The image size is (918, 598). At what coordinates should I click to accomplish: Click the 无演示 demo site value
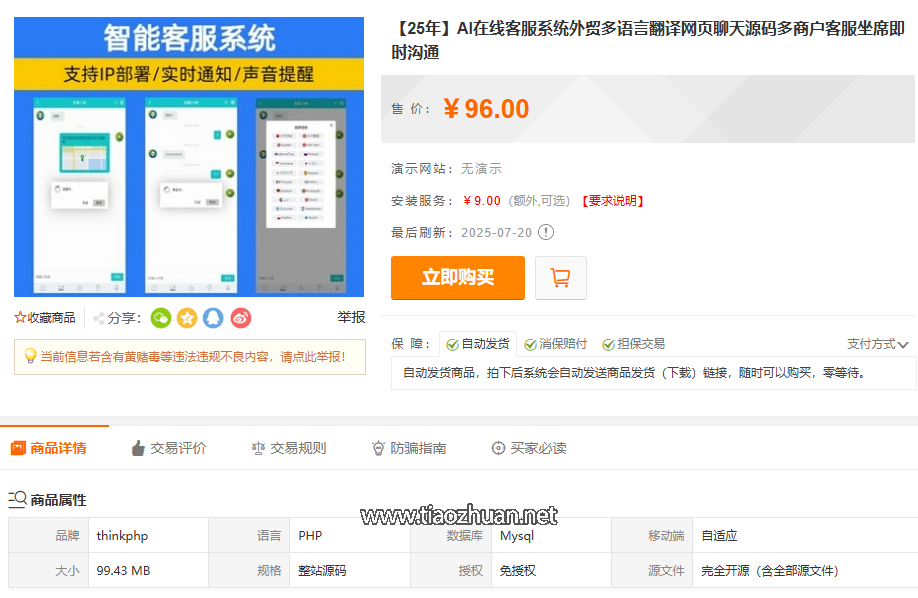pos(481,169)
